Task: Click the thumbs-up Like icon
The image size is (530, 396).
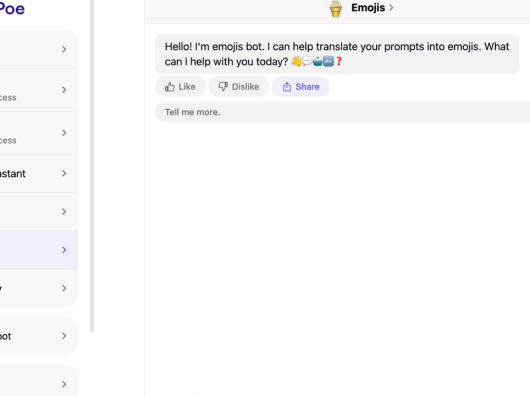Action: pyautogui.click(x=170, y=87)
